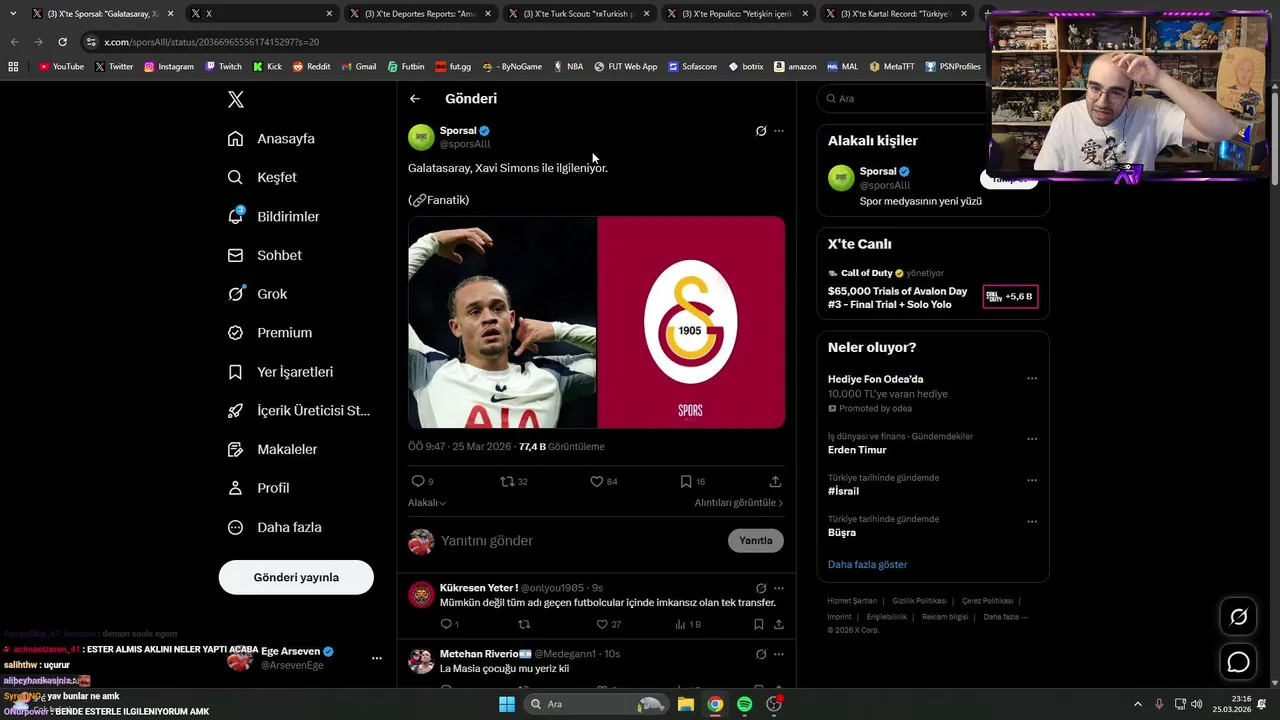Switch to the Turk Scout tab
Viewport: 1280px width, 720px height.
pyautogui.click(x=580, y=14)
